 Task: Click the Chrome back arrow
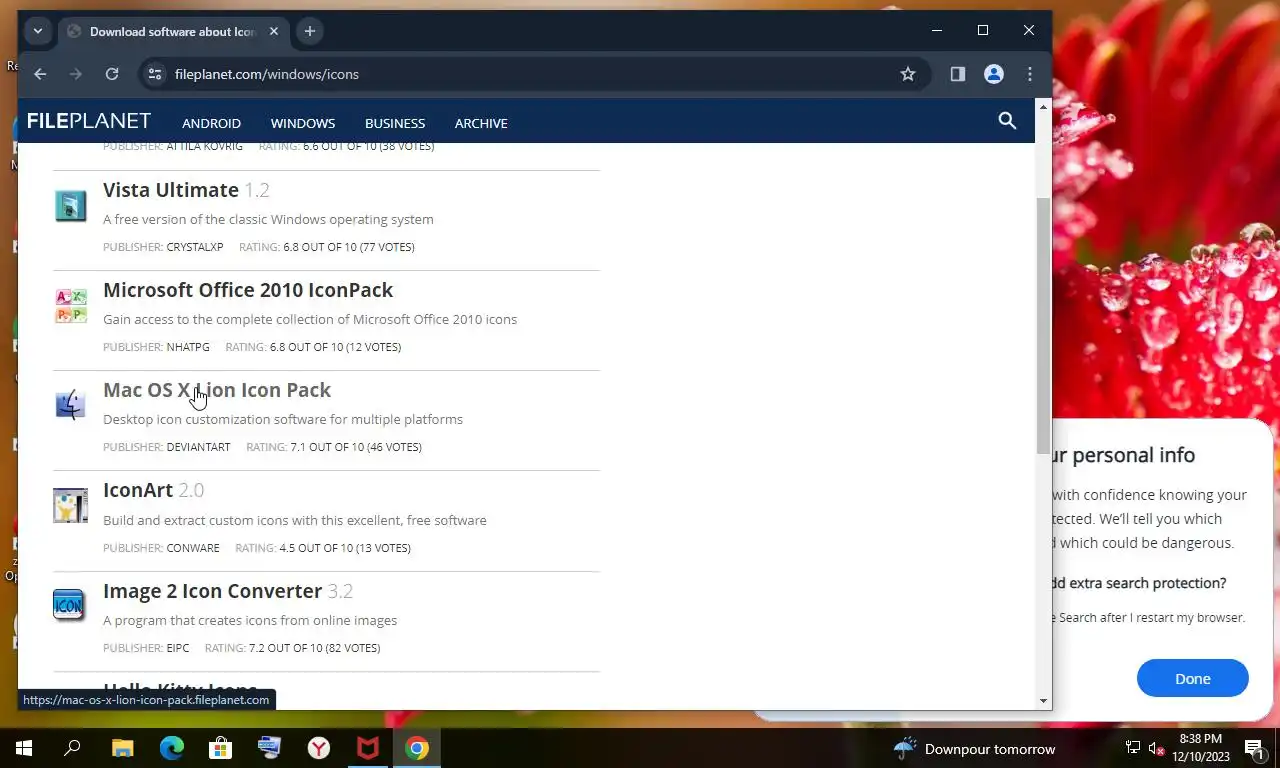click(x=40, y=74)
